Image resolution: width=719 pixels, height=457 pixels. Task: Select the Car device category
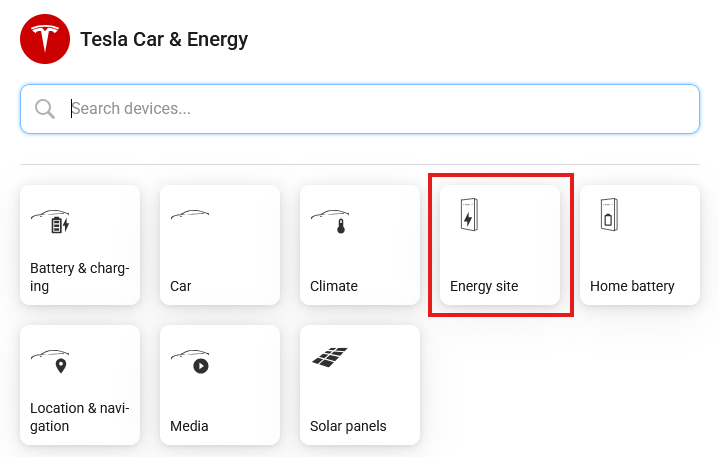pos(220,245)
